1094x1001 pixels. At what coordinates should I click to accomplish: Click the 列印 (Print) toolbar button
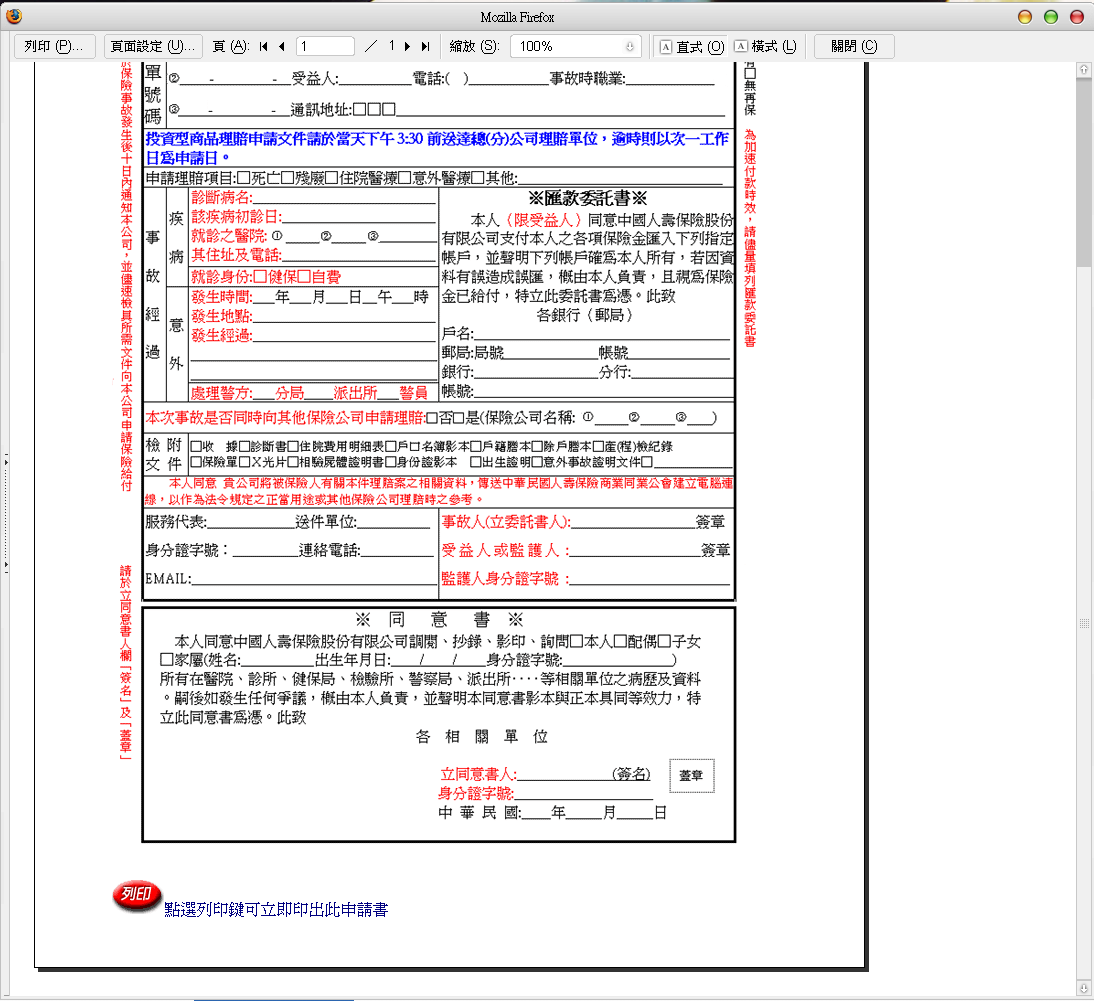click(55, 46)
